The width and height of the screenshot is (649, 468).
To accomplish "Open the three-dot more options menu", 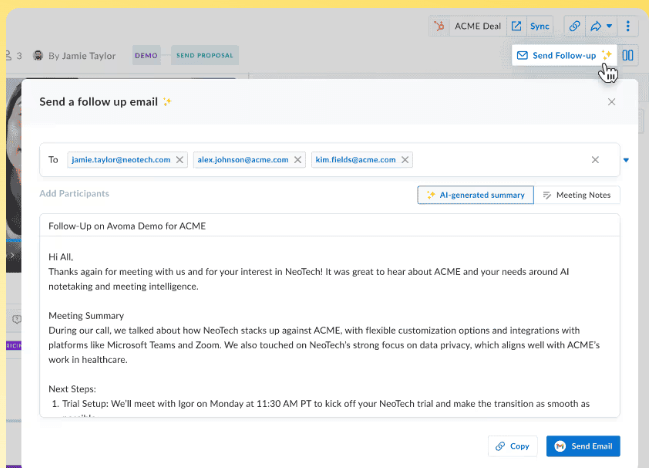I will [628, 26].
